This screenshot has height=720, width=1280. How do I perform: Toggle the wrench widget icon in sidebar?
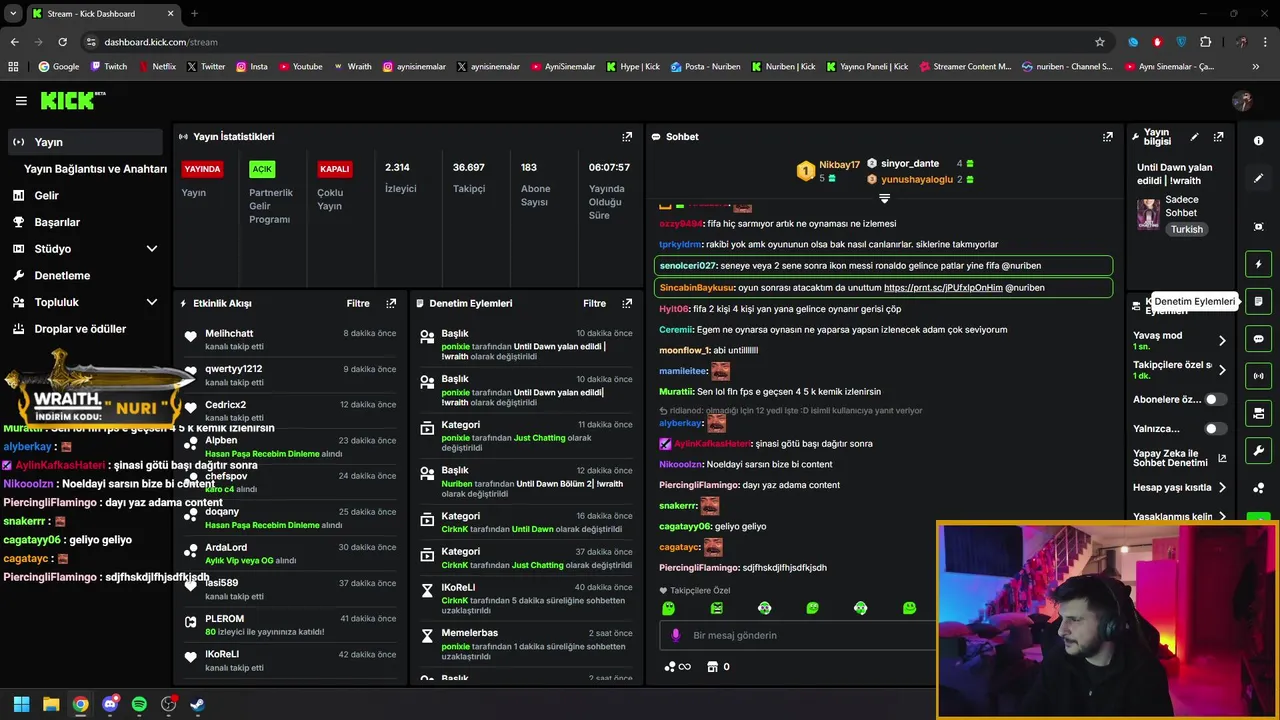(x=1258, y=450)
